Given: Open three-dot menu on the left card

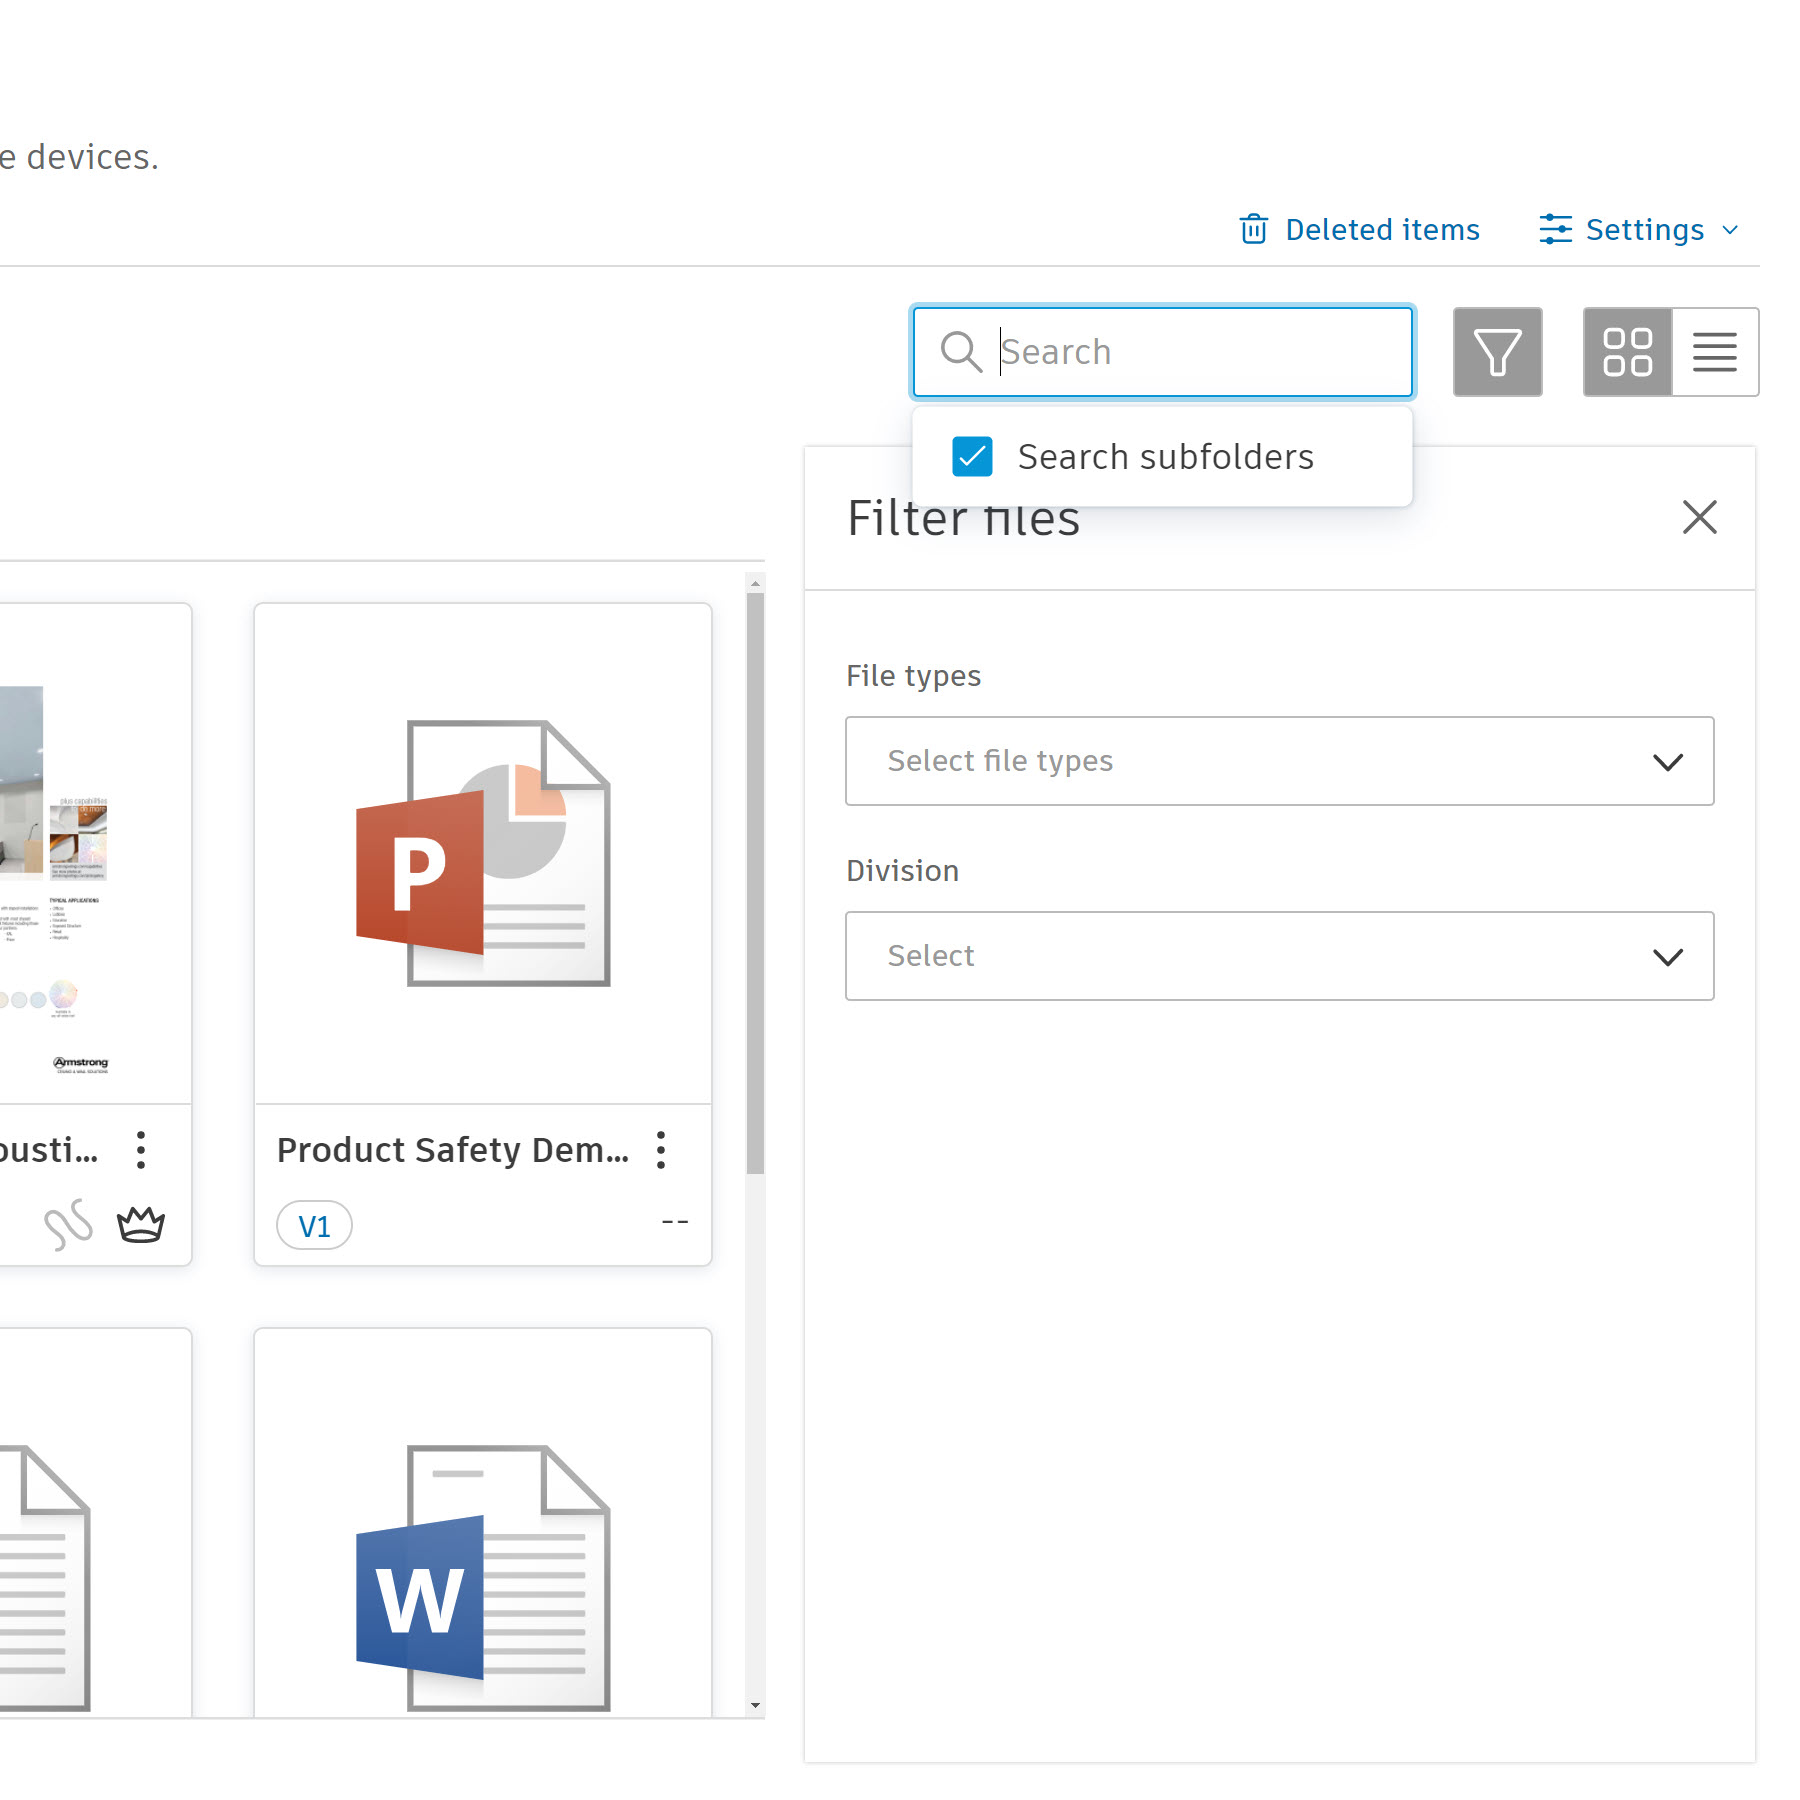Looking at the screenshot, I should (141, 1150).
